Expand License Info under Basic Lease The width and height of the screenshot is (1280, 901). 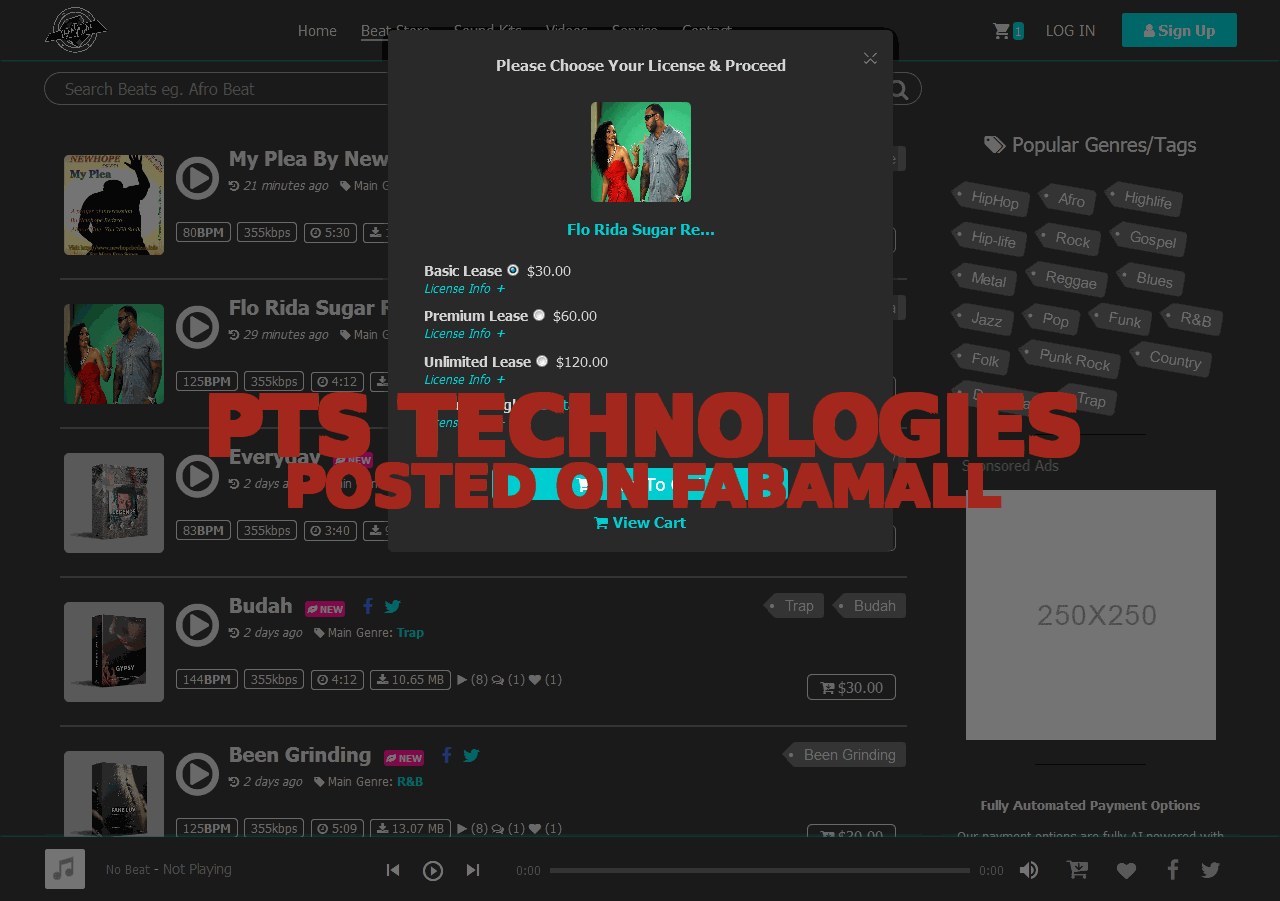464,289
